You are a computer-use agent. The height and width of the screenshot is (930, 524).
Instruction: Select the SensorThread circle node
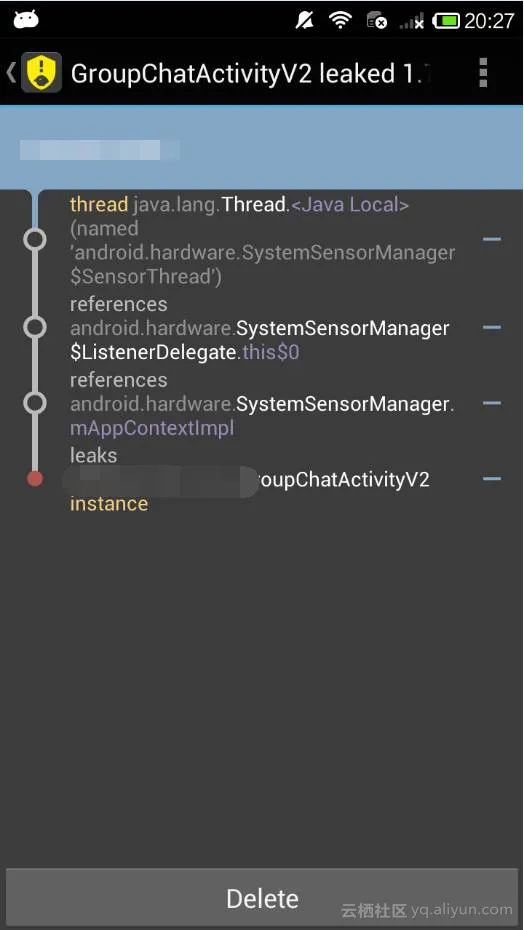[35, 240]
